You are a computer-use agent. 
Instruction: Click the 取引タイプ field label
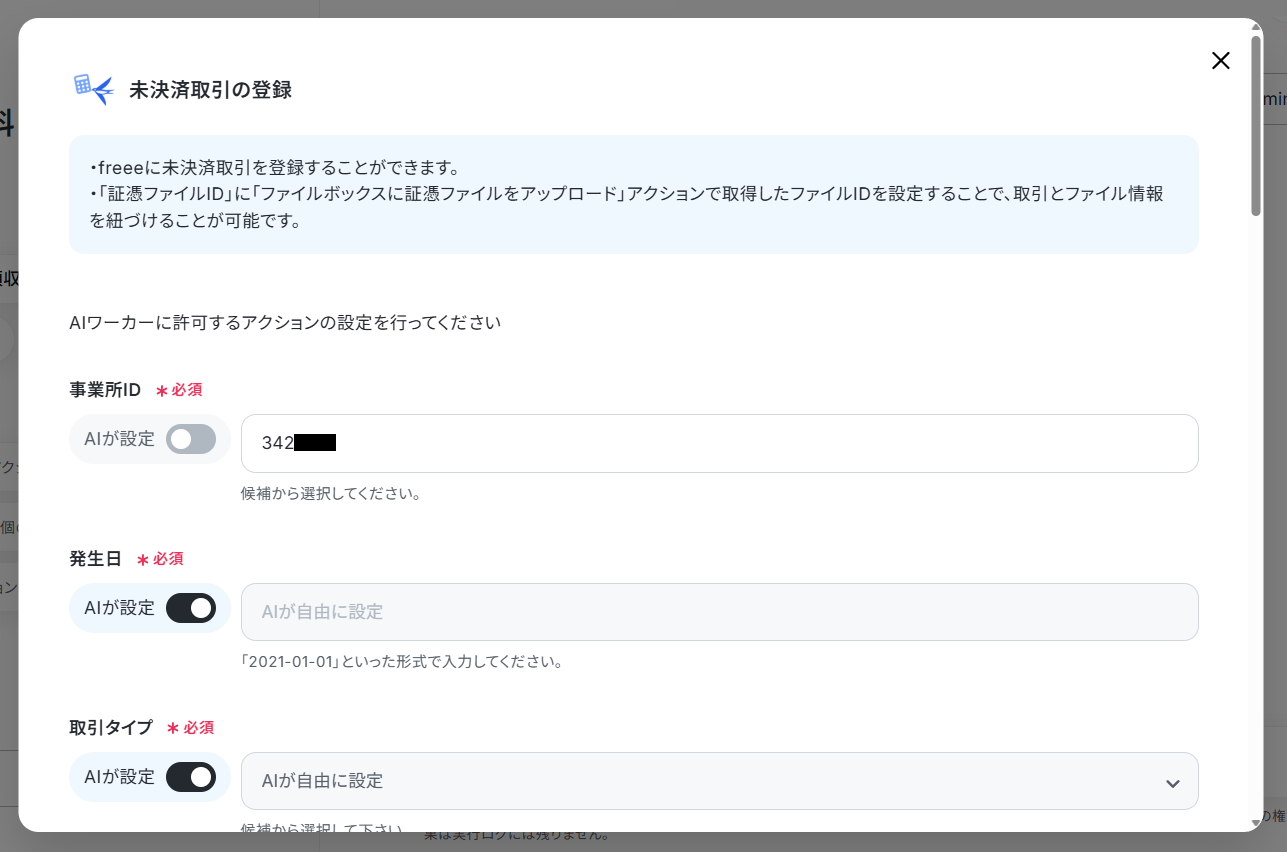click(110, 727)
